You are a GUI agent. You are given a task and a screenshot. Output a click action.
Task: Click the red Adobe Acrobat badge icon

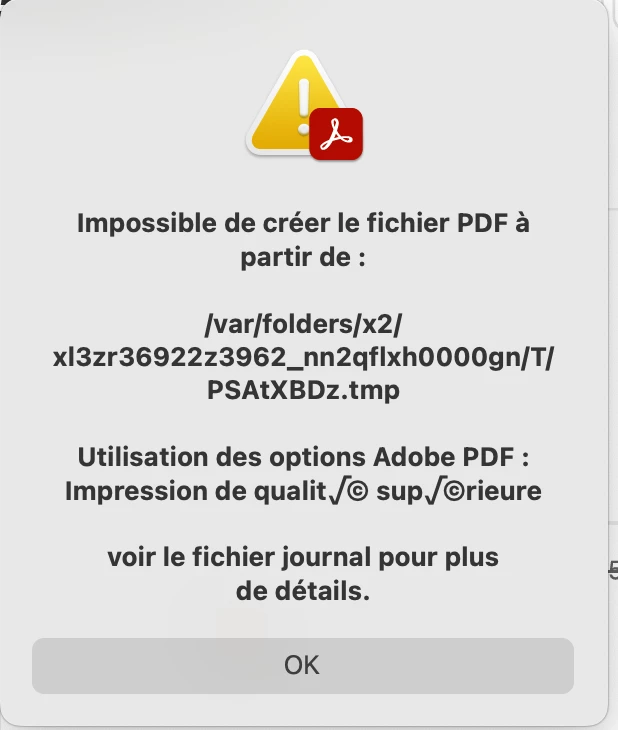tap(336, 134)
